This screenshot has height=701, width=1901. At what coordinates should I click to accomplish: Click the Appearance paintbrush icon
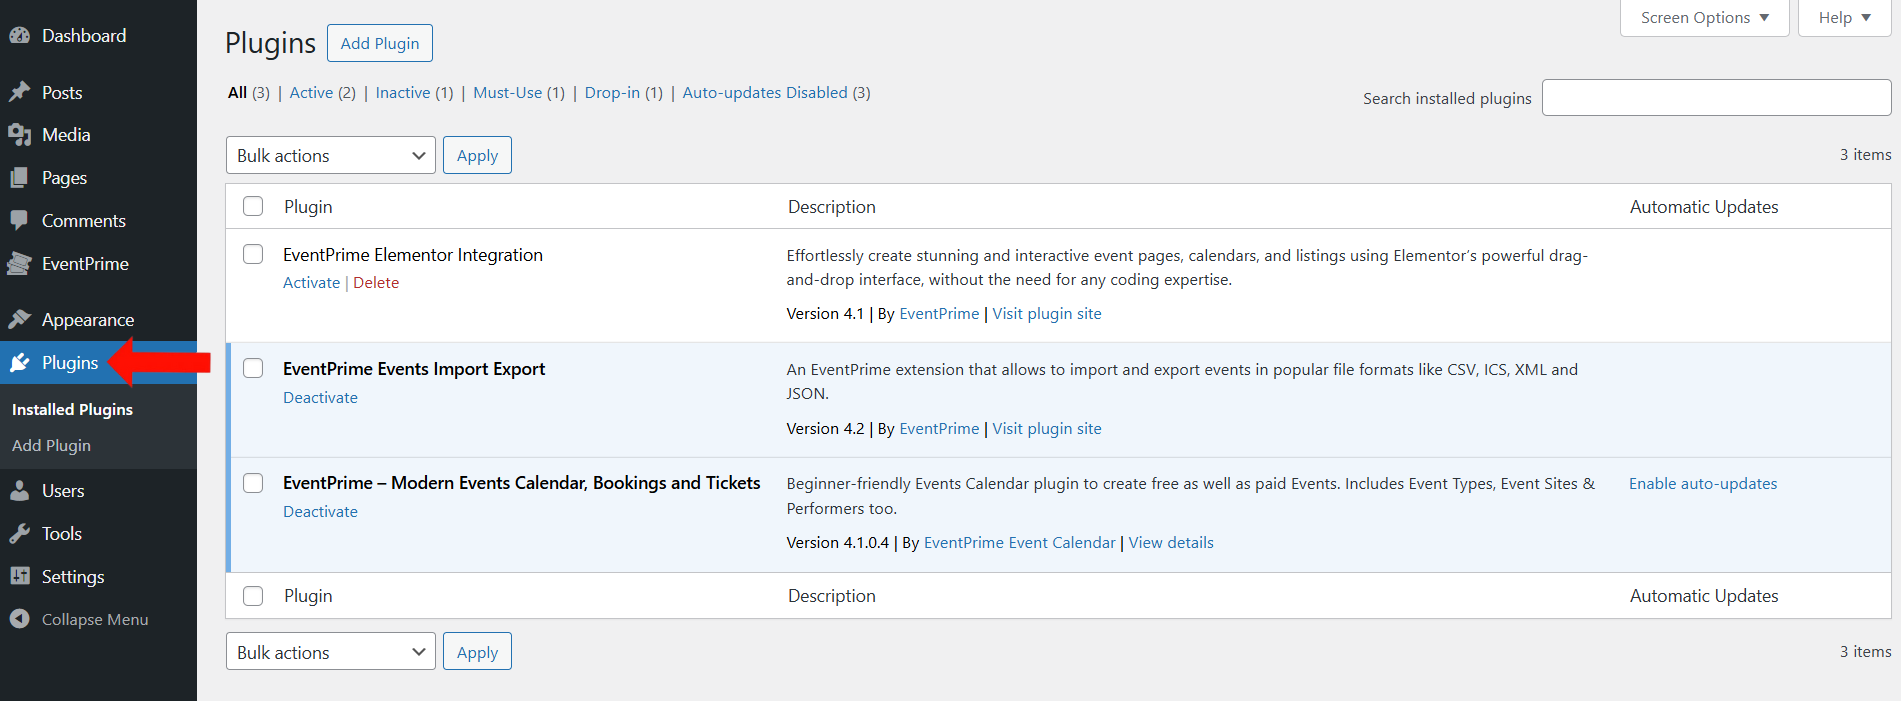[19, 319]
